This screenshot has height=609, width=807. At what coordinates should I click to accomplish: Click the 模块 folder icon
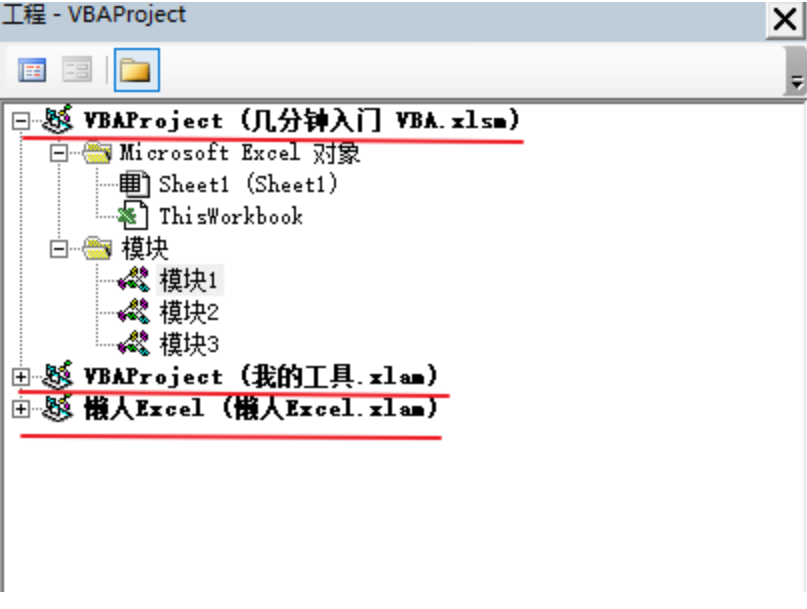tap(97, 249)
